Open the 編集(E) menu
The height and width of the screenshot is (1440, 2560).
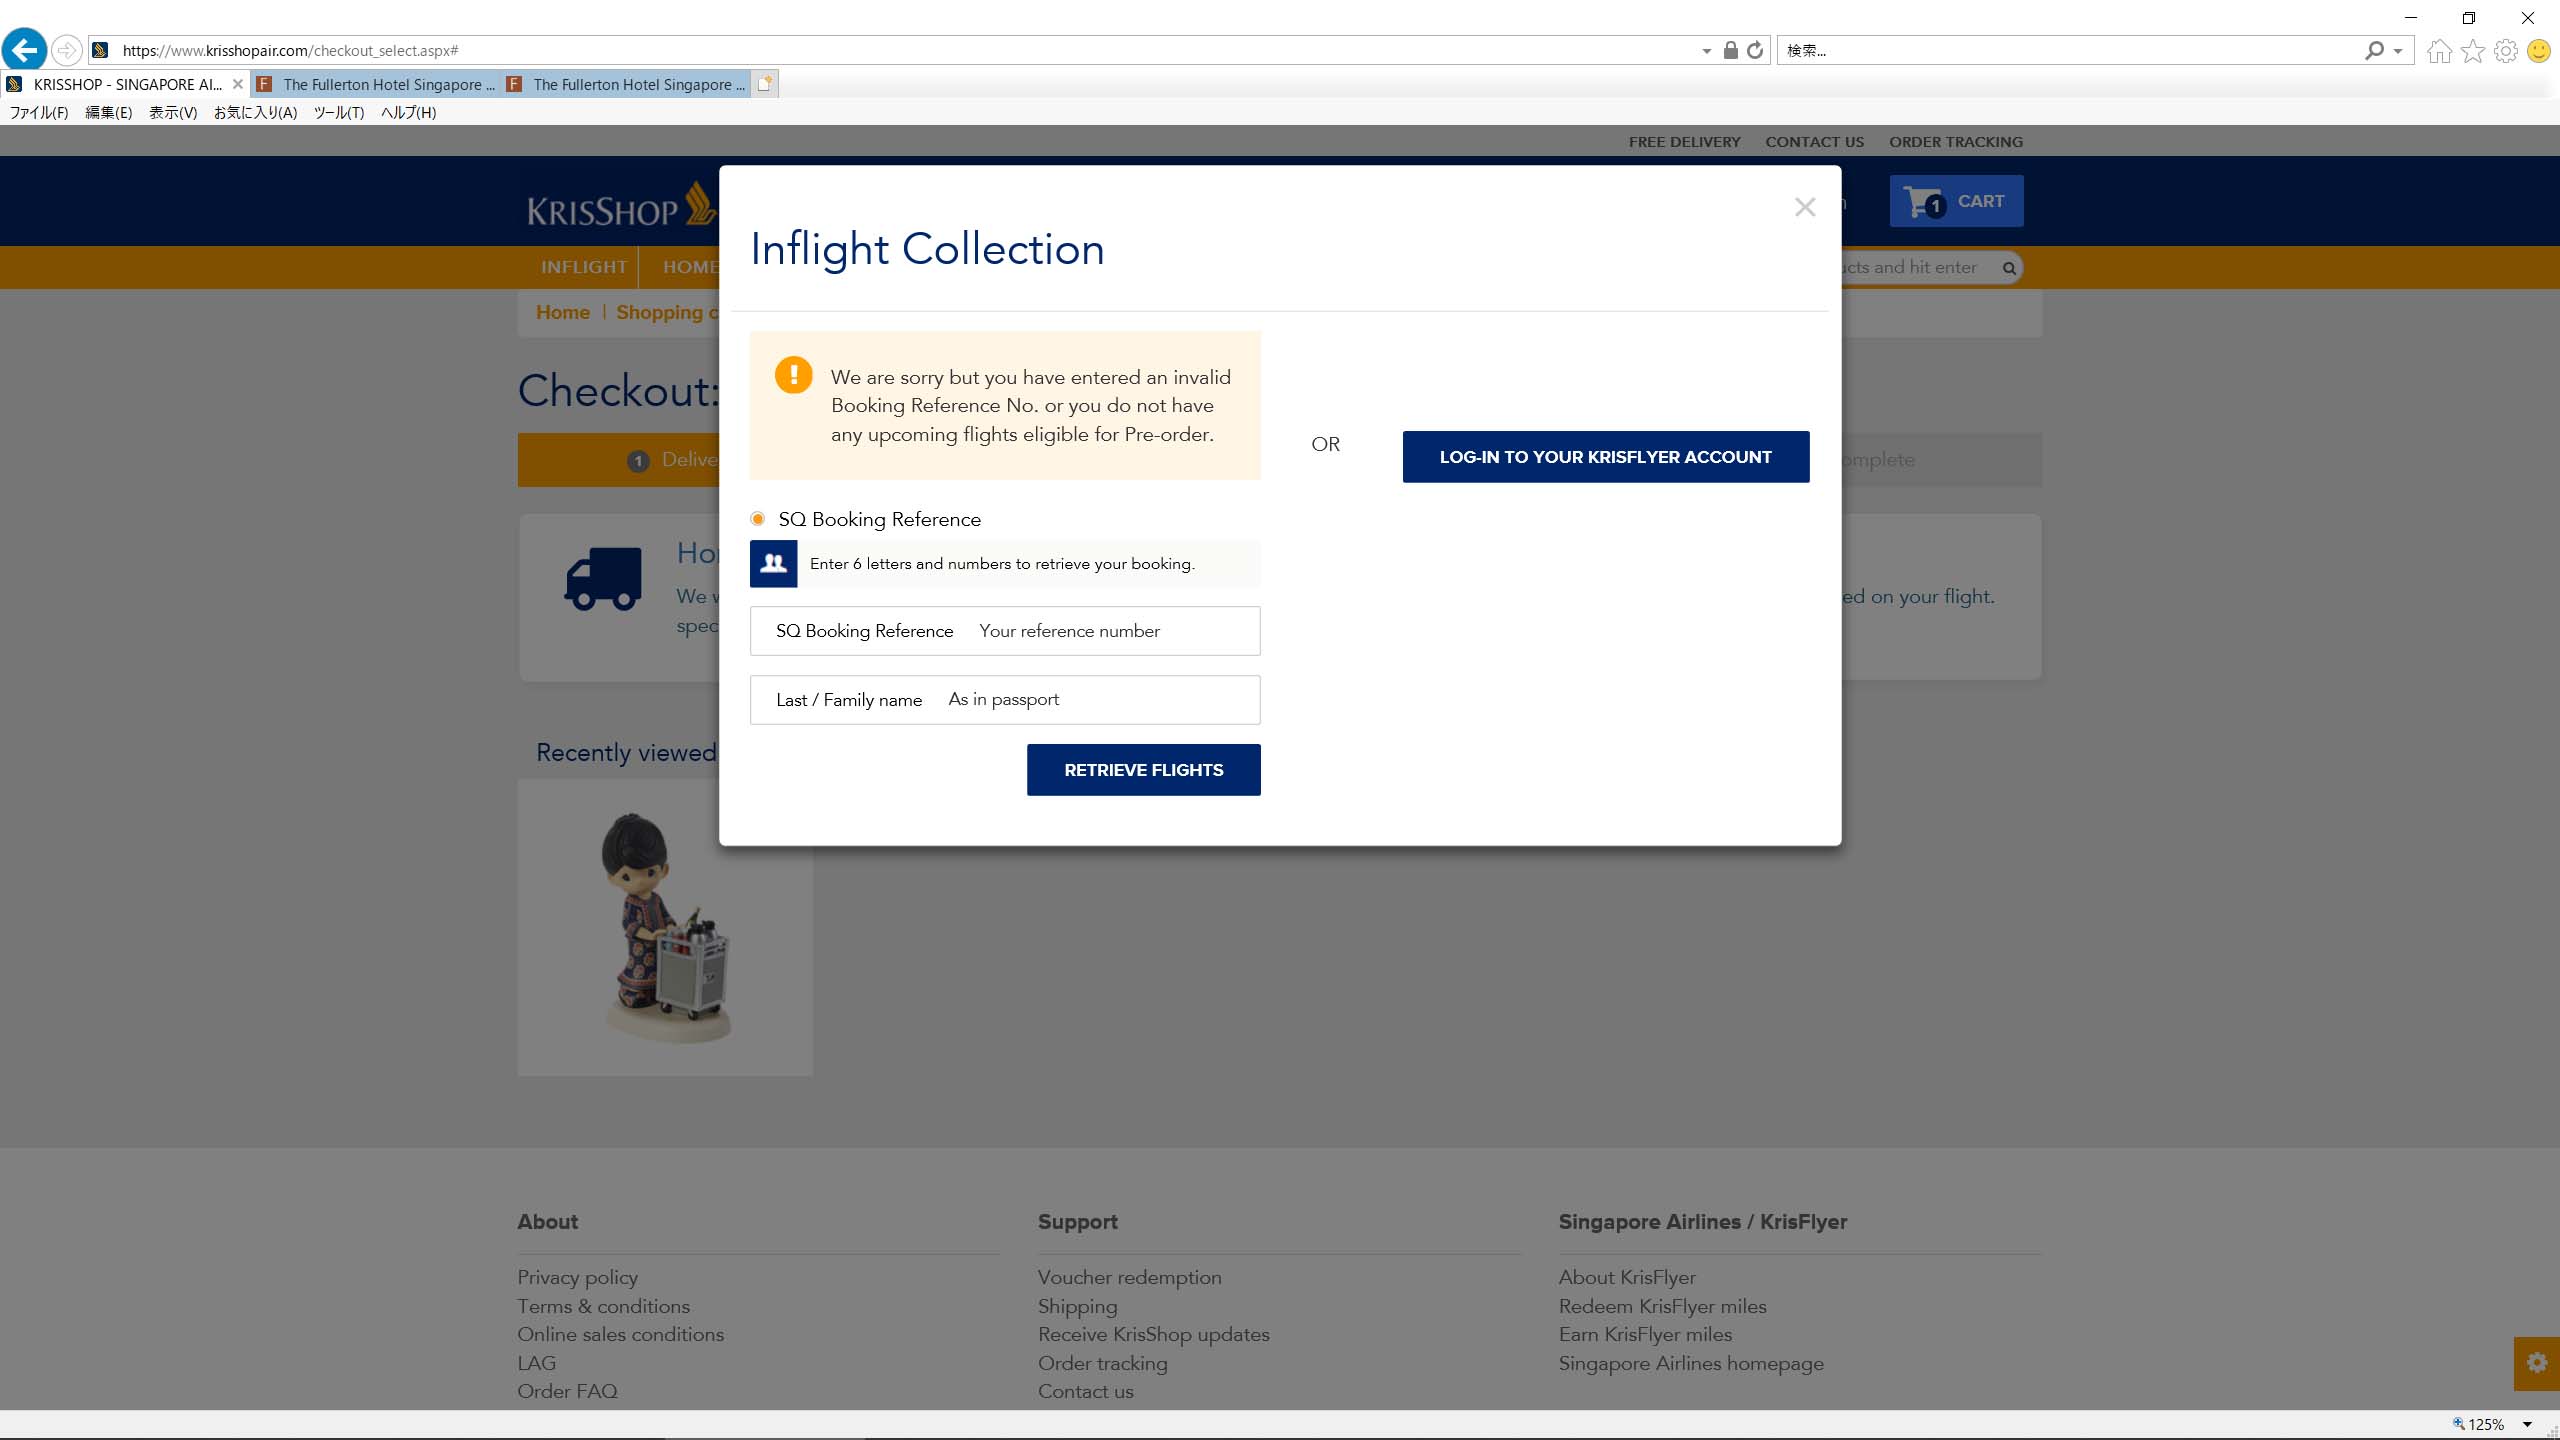(108, 112)
